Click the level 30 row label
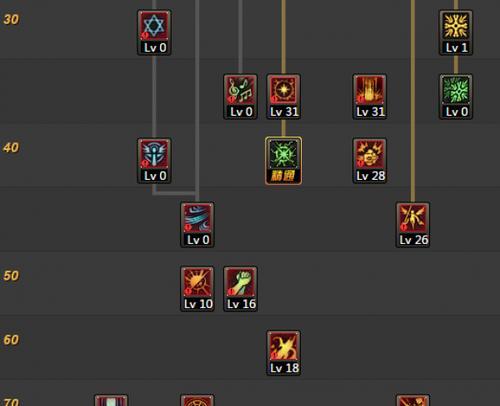Image resolution: width=500 pixels, height=406 pixels. pos(11,19)
